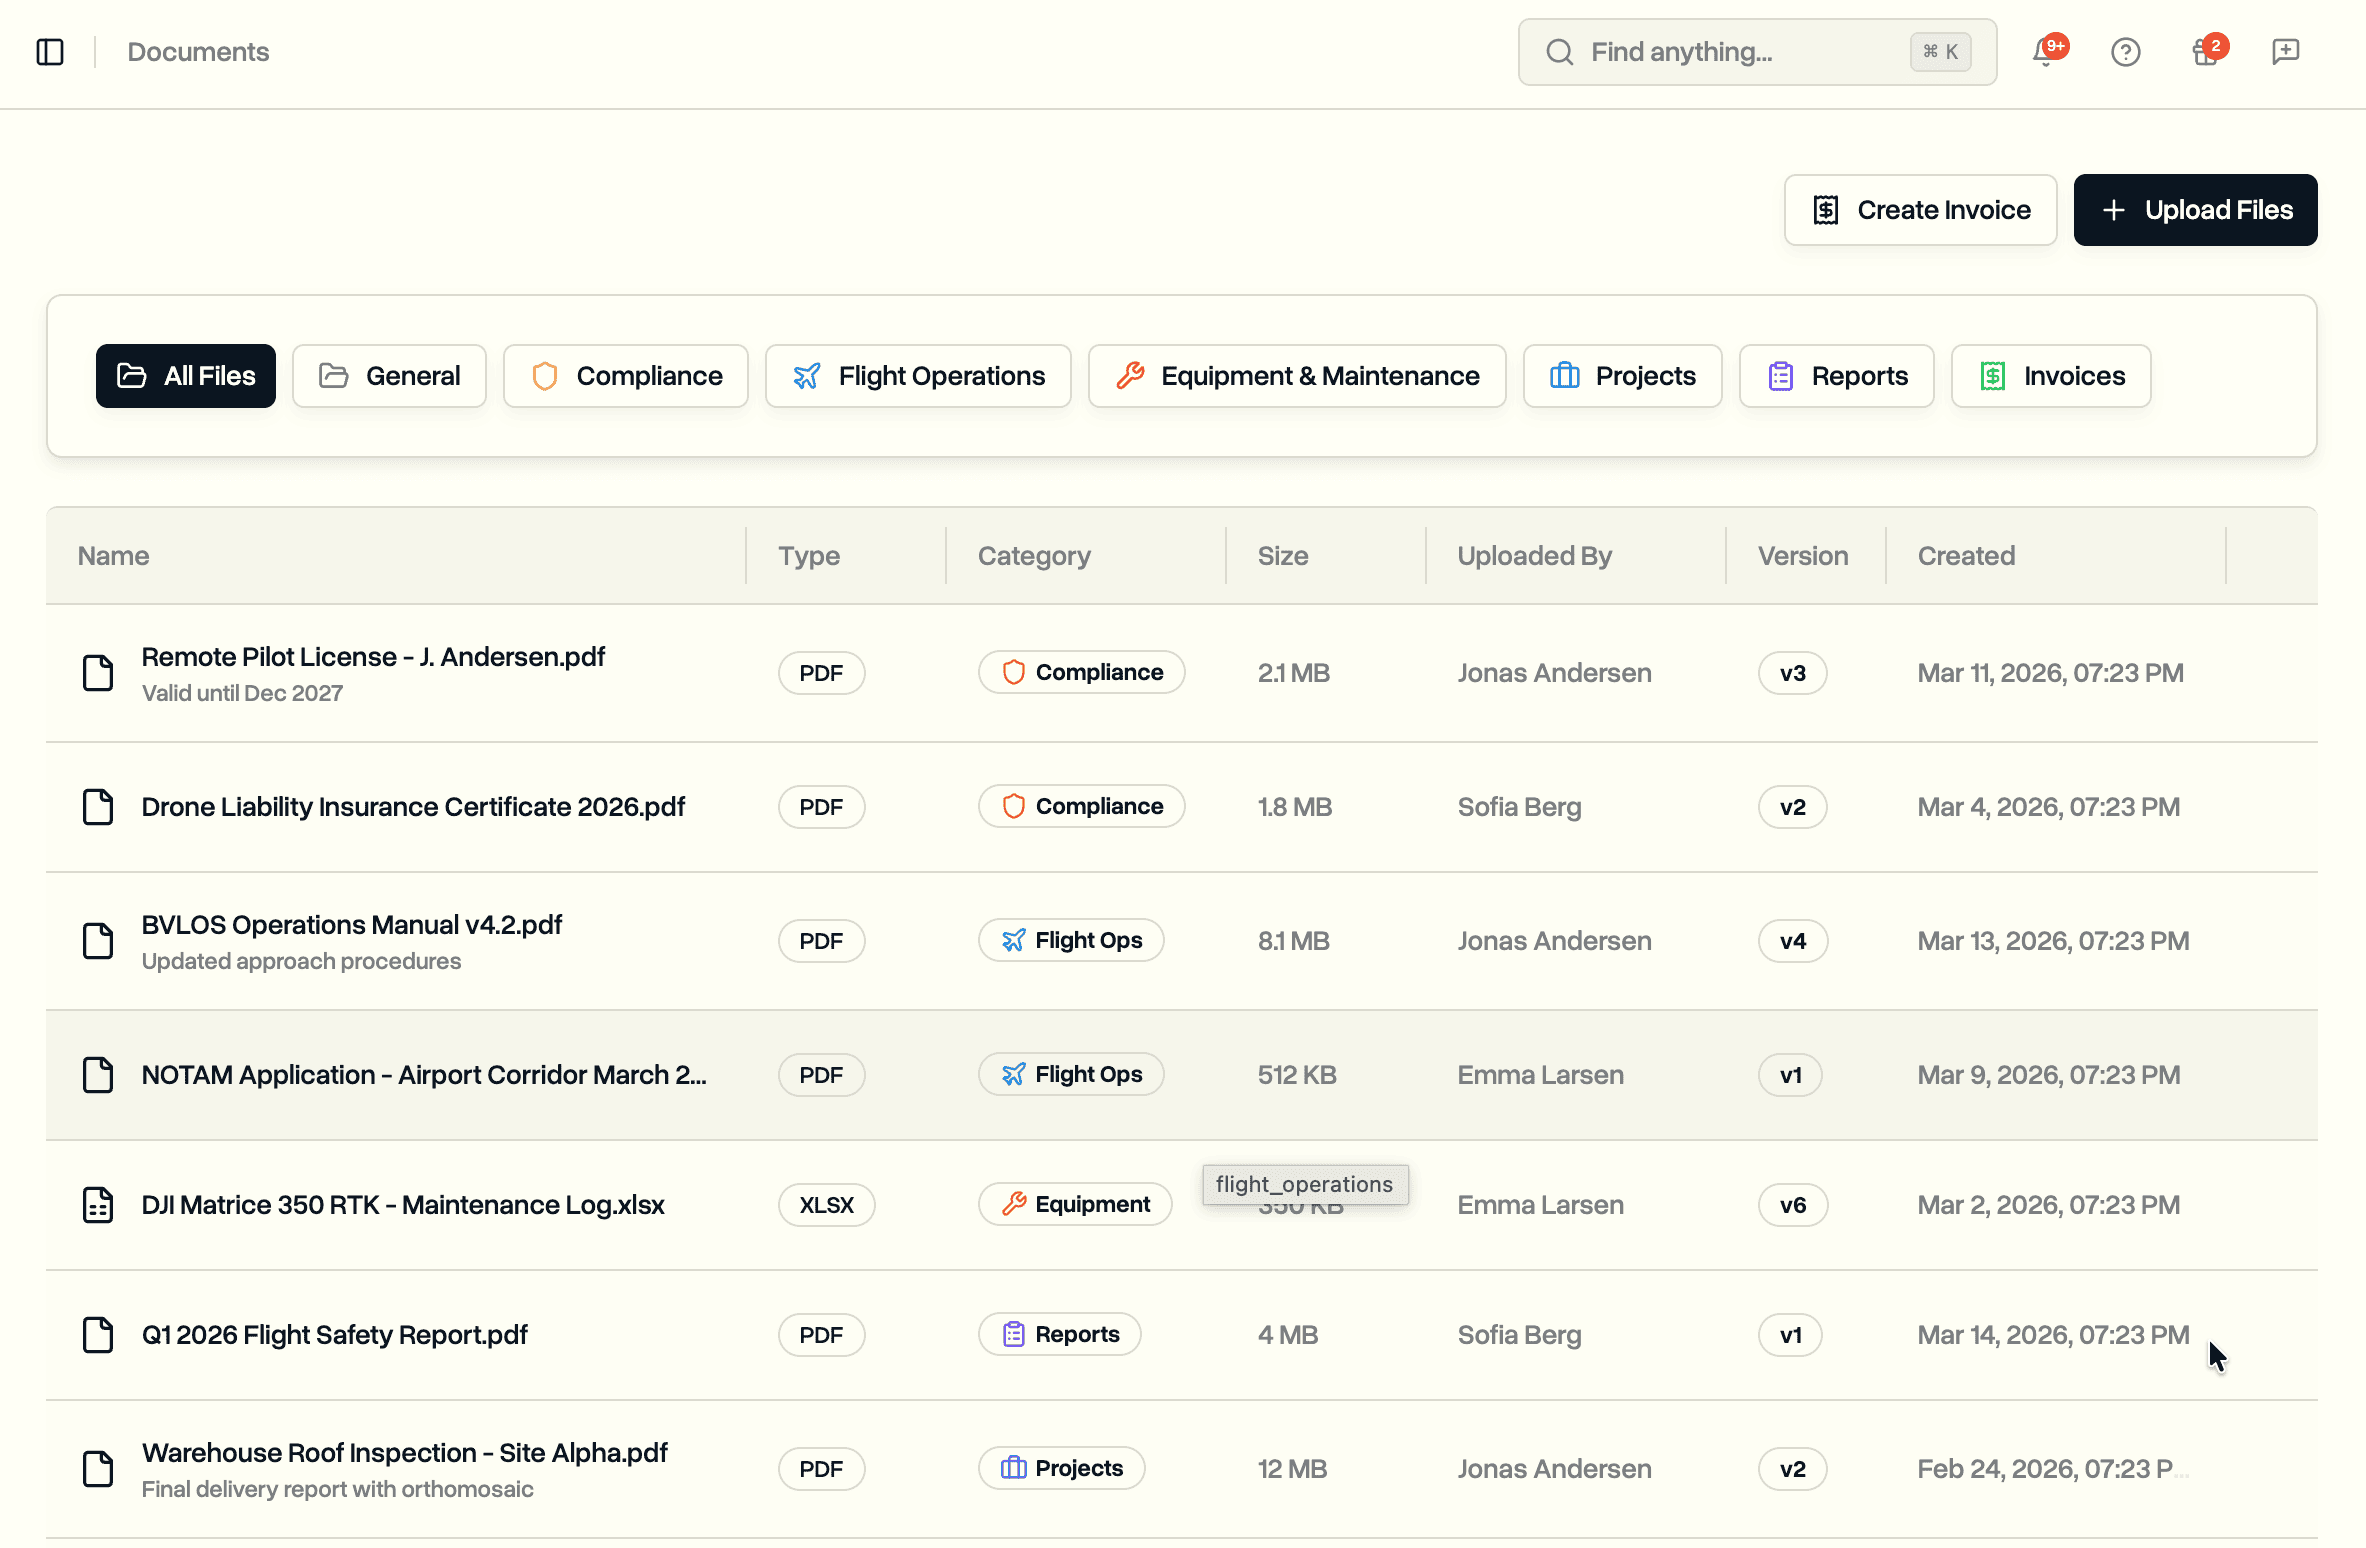Open the Reports category tab
Viewport: 2366px width, 1548px height.
tap(1837, 376)
